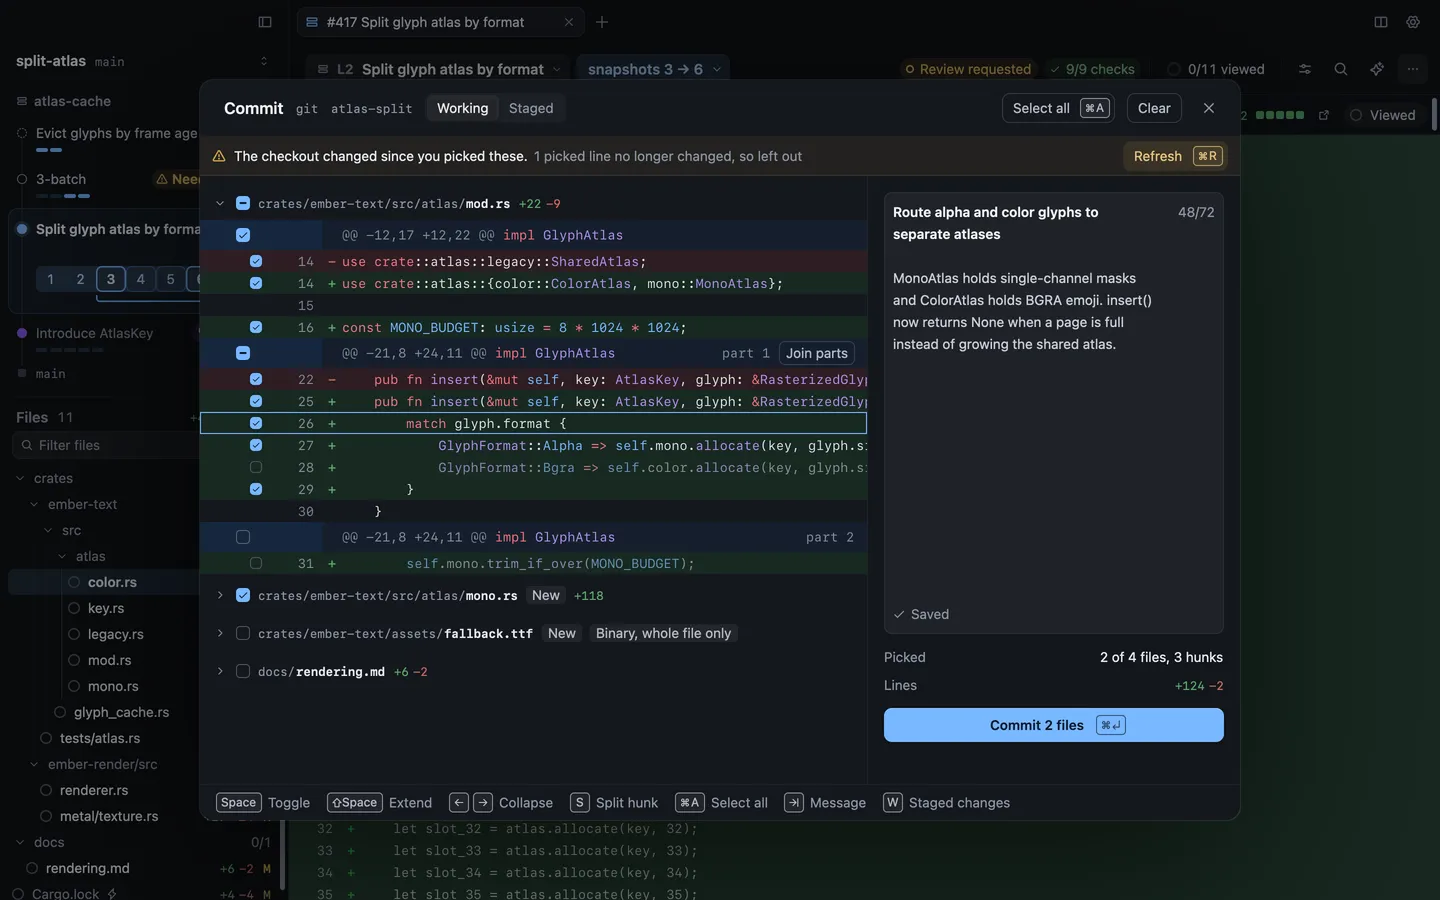Click the warning triangle icon in banner
The width and height of the screenshot is (1440, 900).
(219, 156)
